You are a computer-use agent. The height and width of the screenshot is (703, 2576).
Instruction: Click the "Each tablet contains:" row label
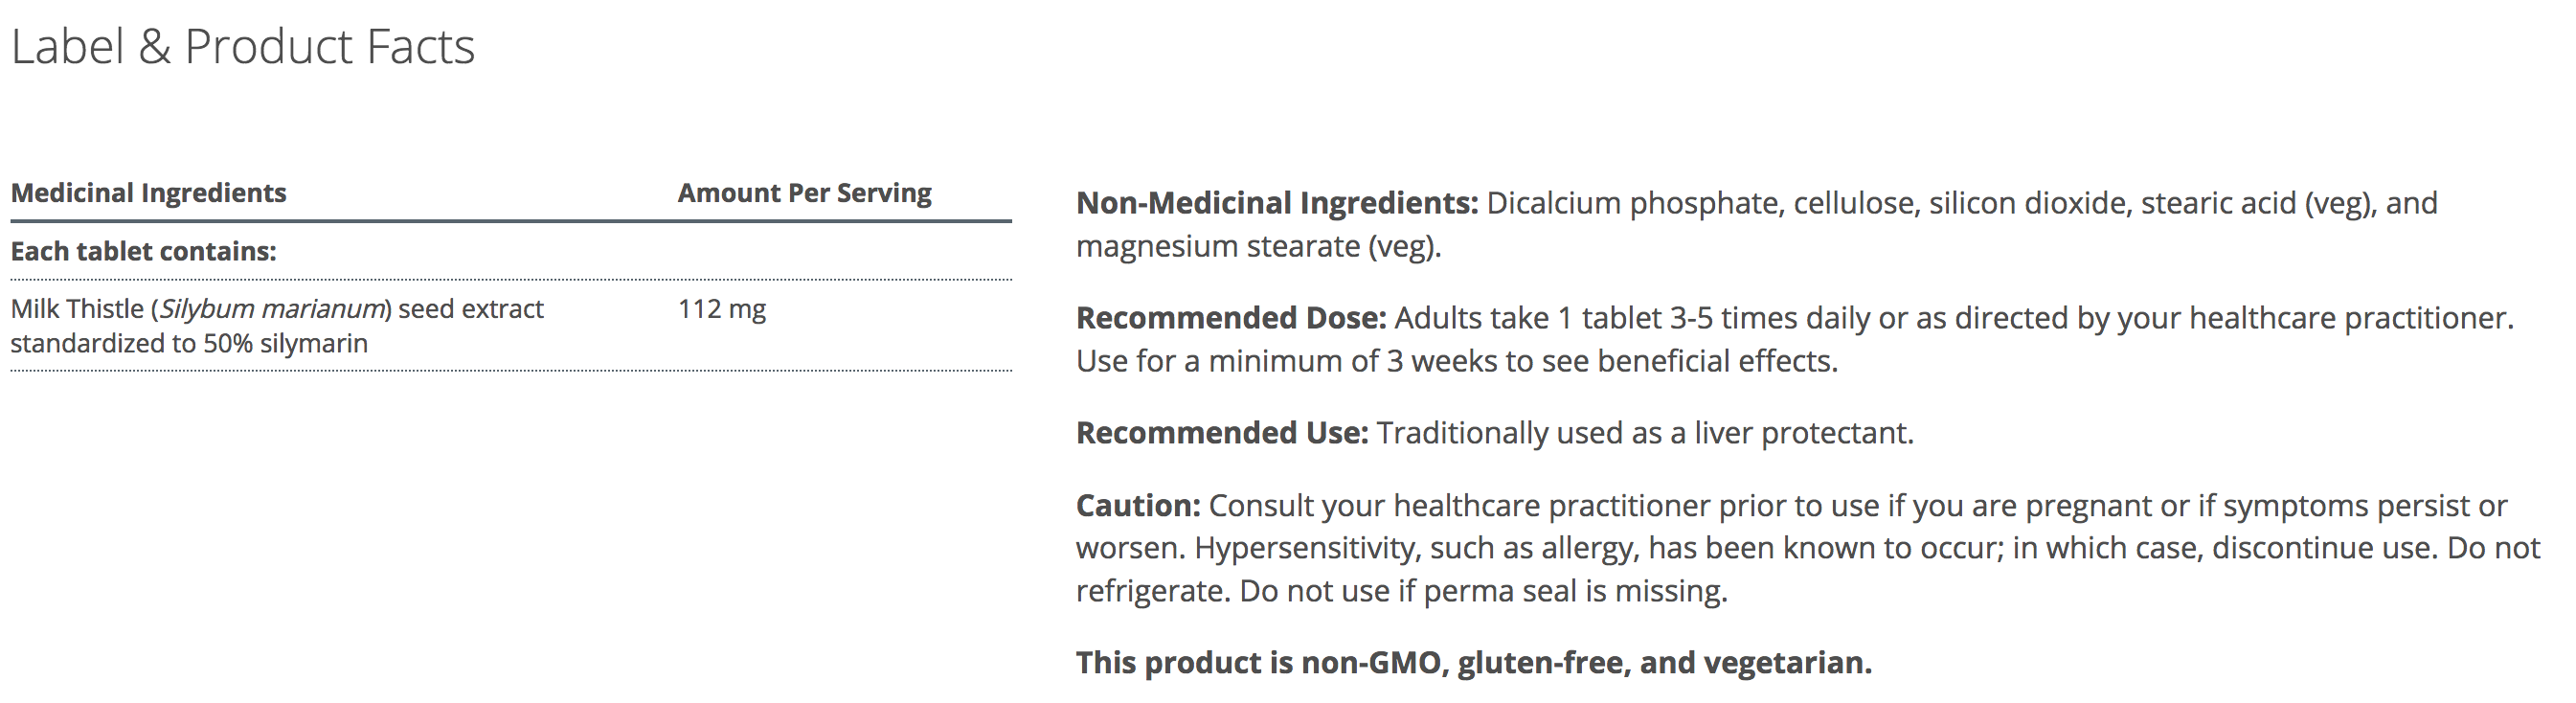tap(144, 251)
